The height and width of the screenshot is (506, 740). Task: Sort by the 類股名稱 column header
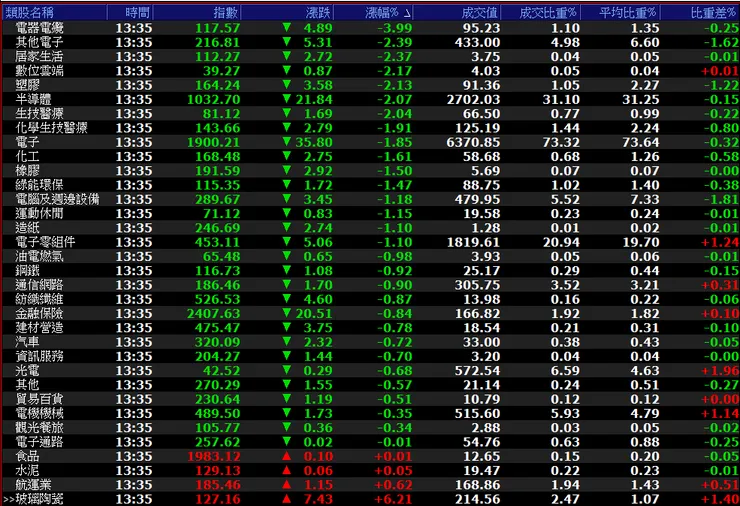pyautogui.click(x=54, y=13)
